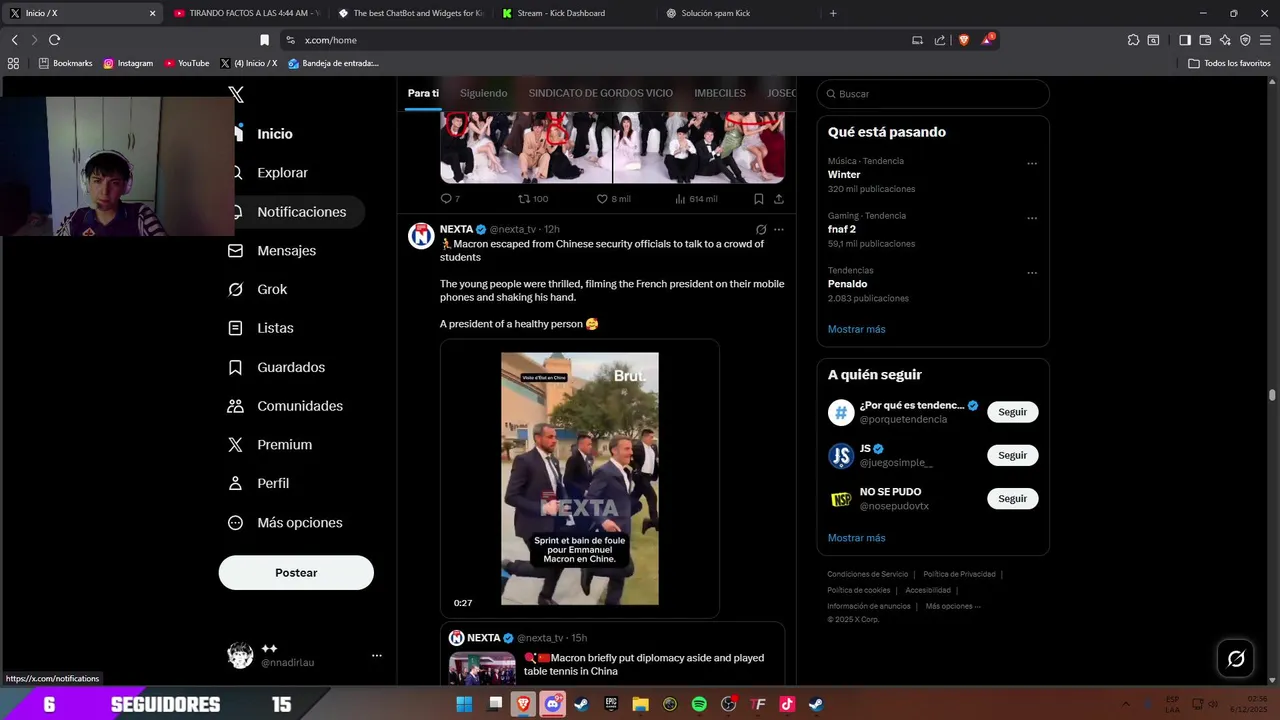This screenshot has width=1280, height=720.
Task: Open the fnaf 2 trending topic
Action: [841, 230]
